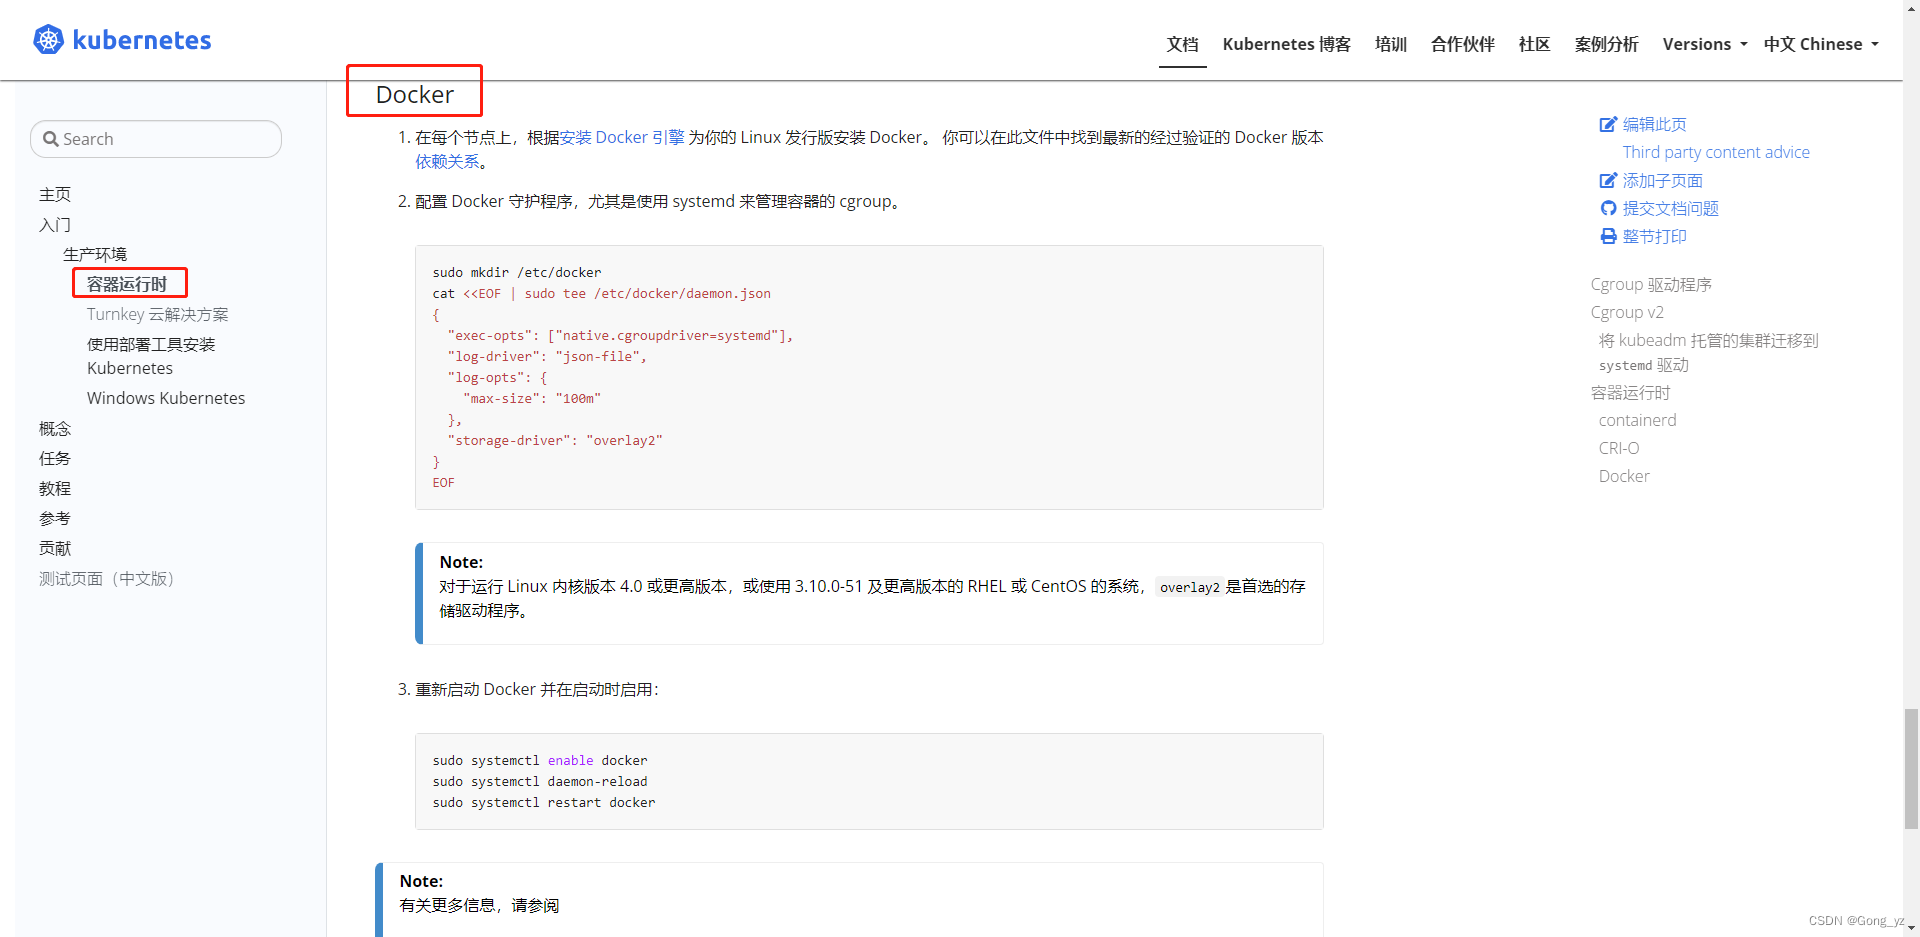Open the 合作伙伴 nav item
Screen dimensions: 1920x937
pyautogui.click(x=1462, y=44)
